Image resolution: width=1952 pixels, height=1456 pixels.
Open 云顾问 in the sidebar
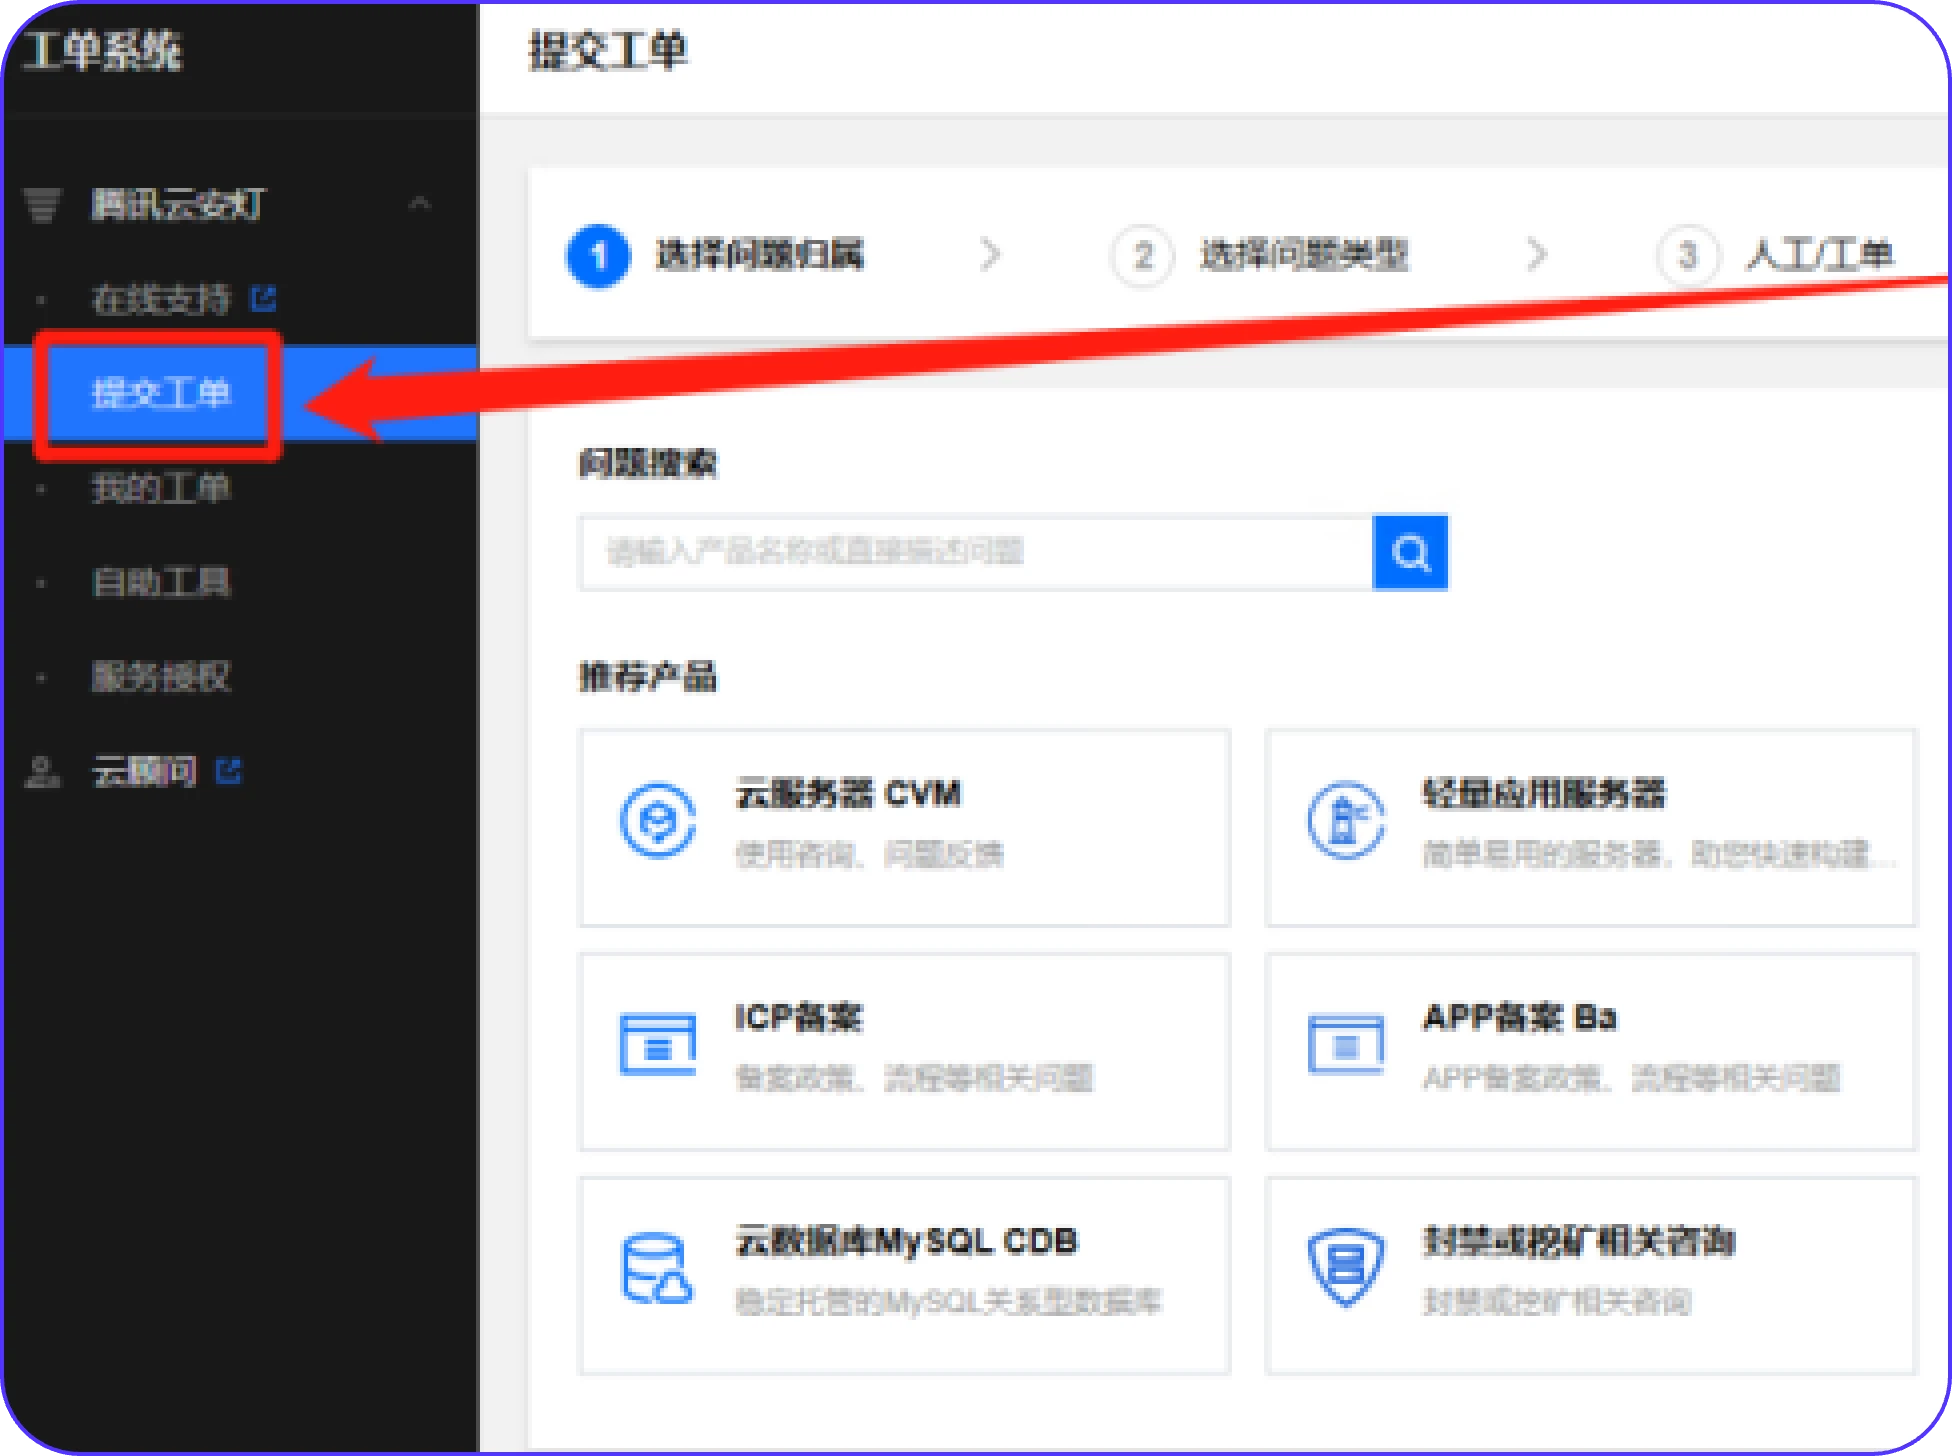pyautogui.click(x=145, y=772)
